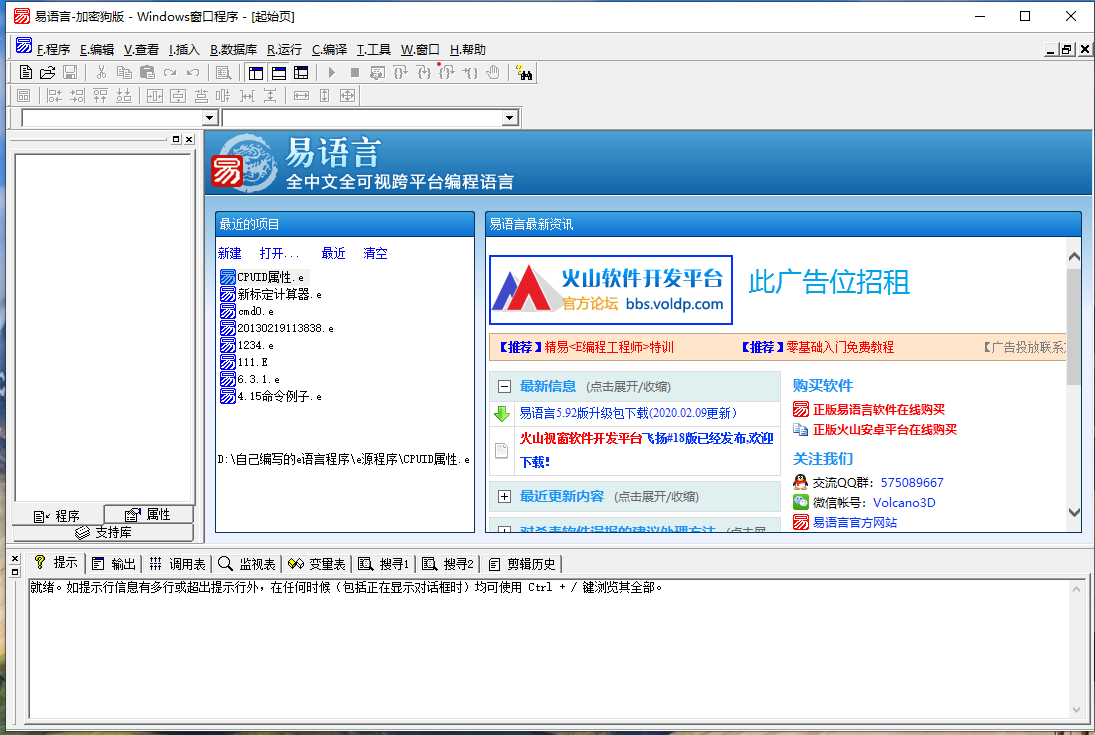1095x735 pixels.
Task: Collapse the 最新信息 section
Action: point(504,386)
